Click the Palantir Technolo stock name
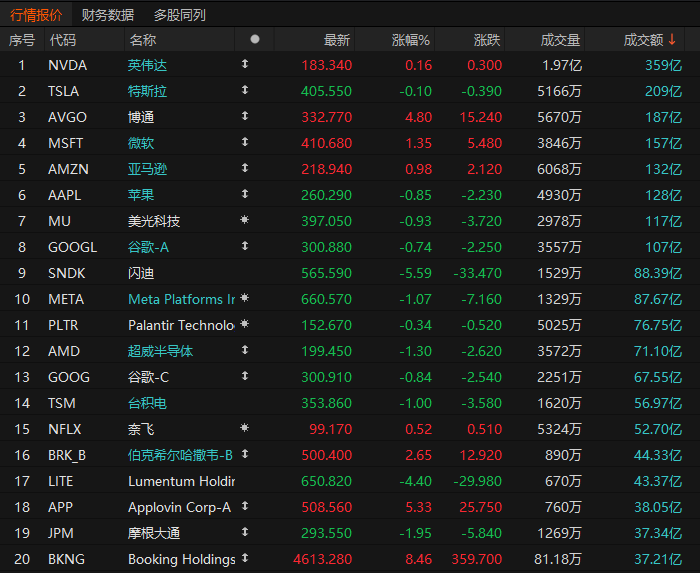 click(181, 325)
